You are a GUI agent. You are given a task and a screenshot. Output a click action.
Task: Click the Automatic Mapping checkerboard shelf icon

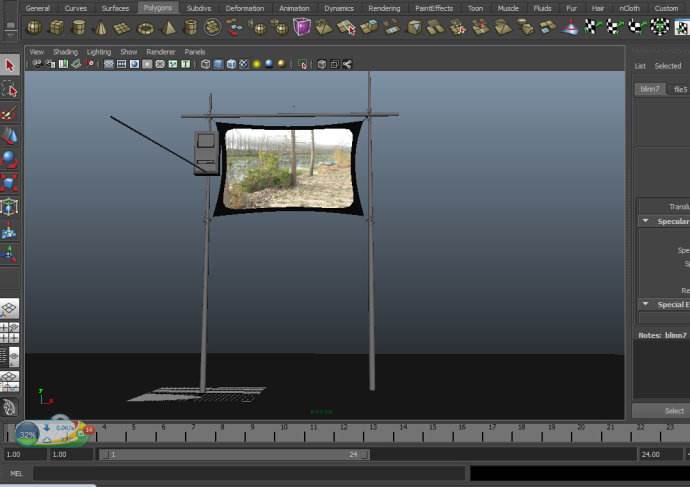tap(660, 27)
